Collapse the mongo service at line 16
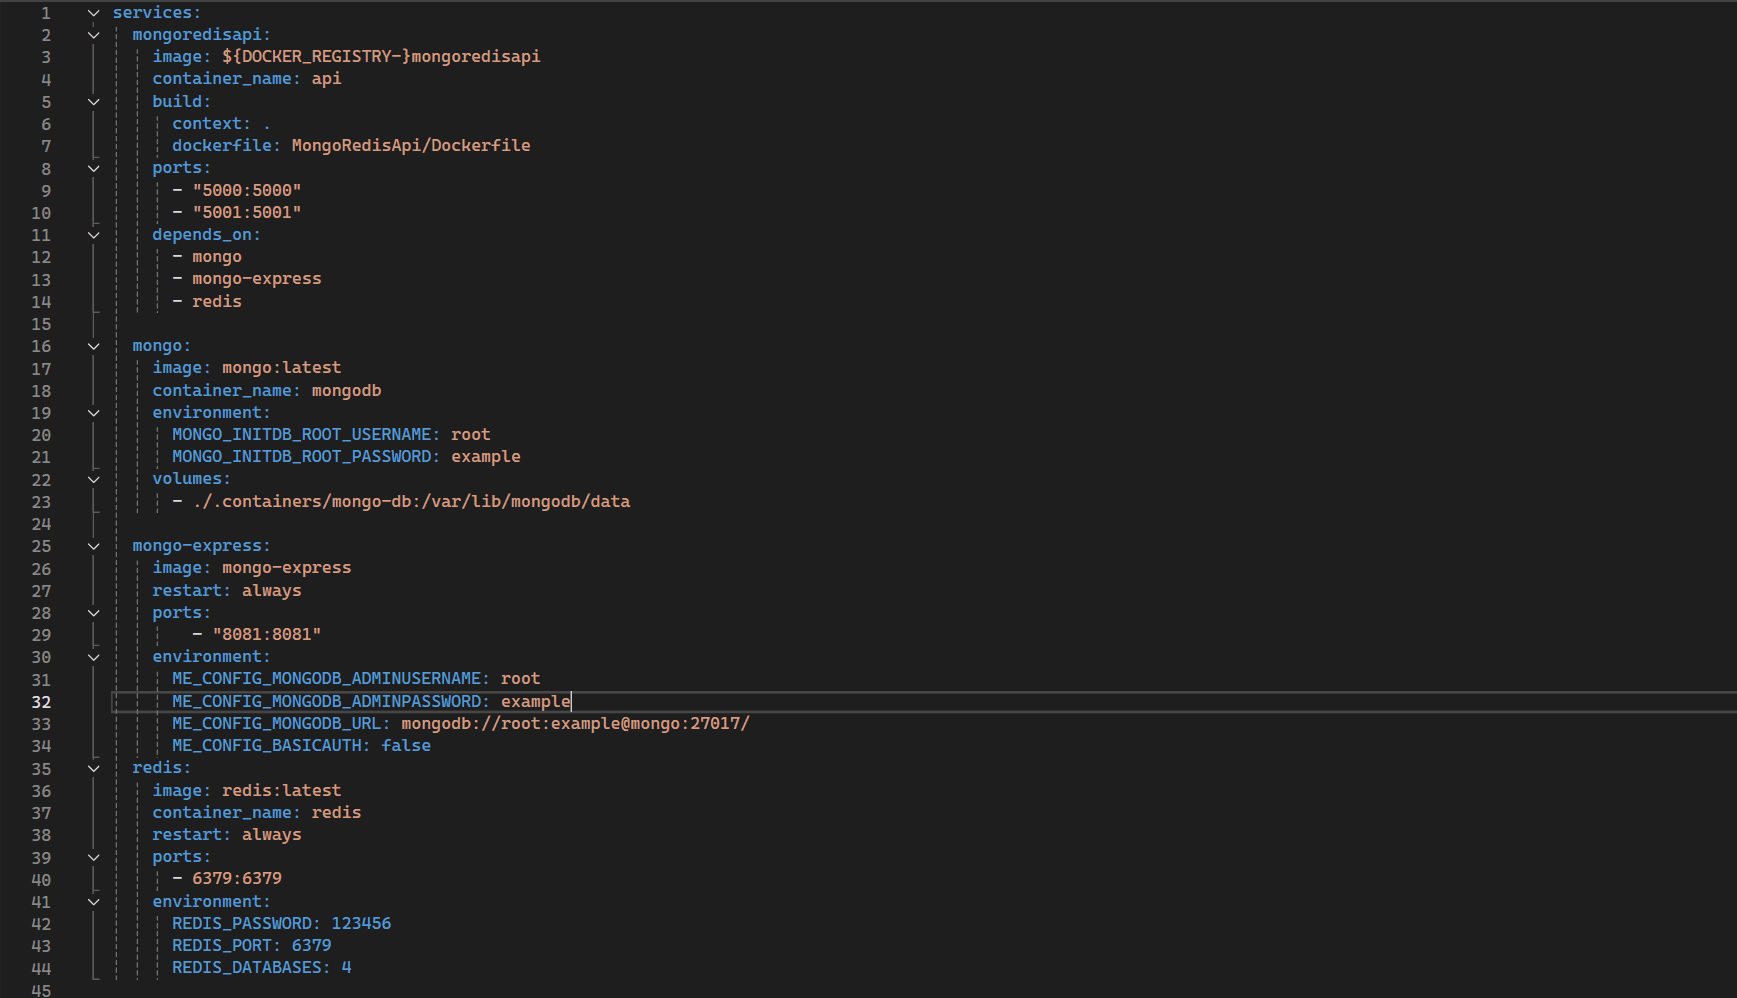Viewport: 1737px width, 998px height. coord(93,346)
